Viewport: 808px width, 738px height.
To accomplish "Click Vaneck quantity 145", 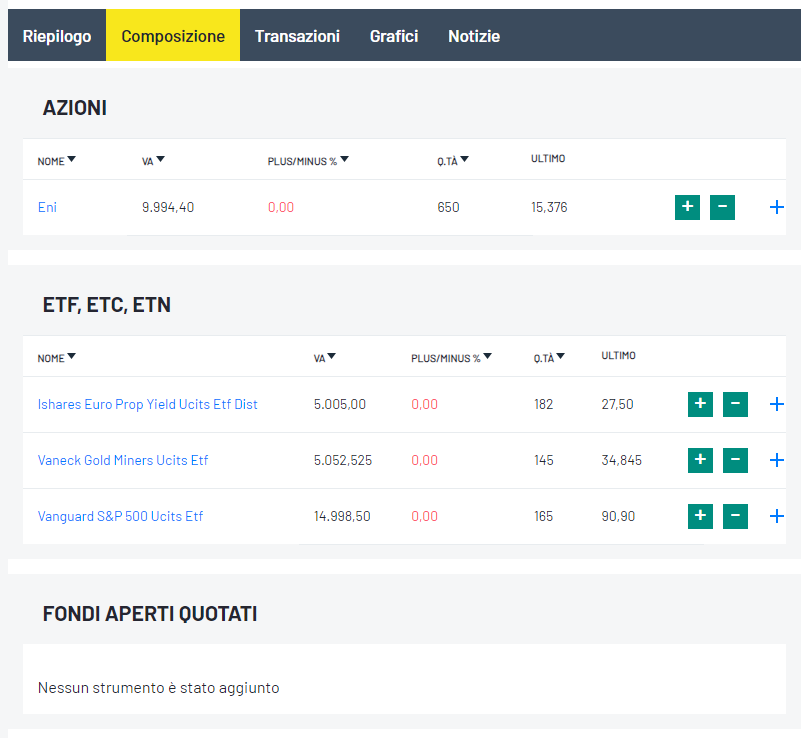I will [x=544, y=460].
